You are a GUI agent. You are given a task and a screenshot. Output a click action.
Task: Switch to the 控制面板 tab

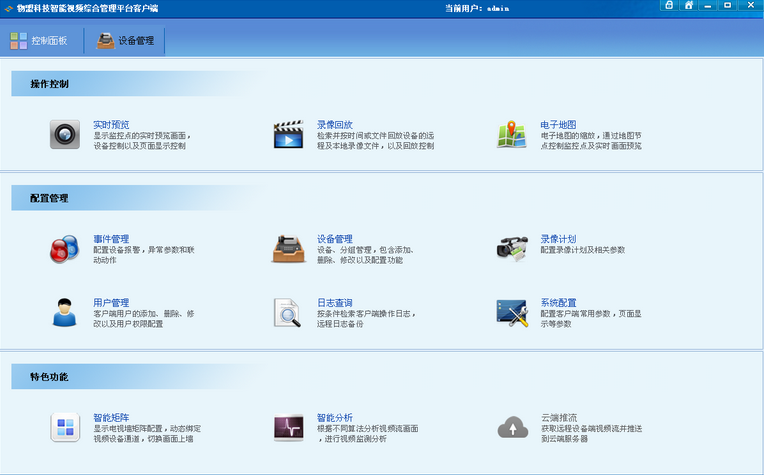pyautogui.click(x=39, y=41)
